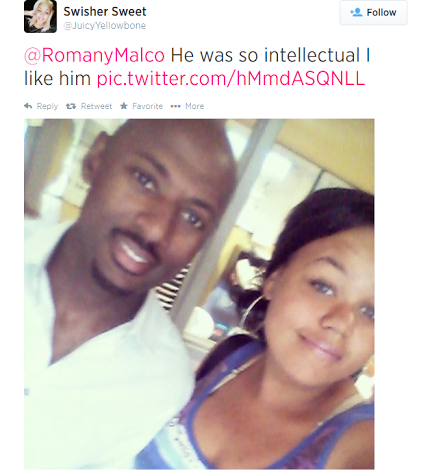430x473 pixels.
Task: Open the @JuicyYellowbone handle link
Action: click(x=105, y=26)
